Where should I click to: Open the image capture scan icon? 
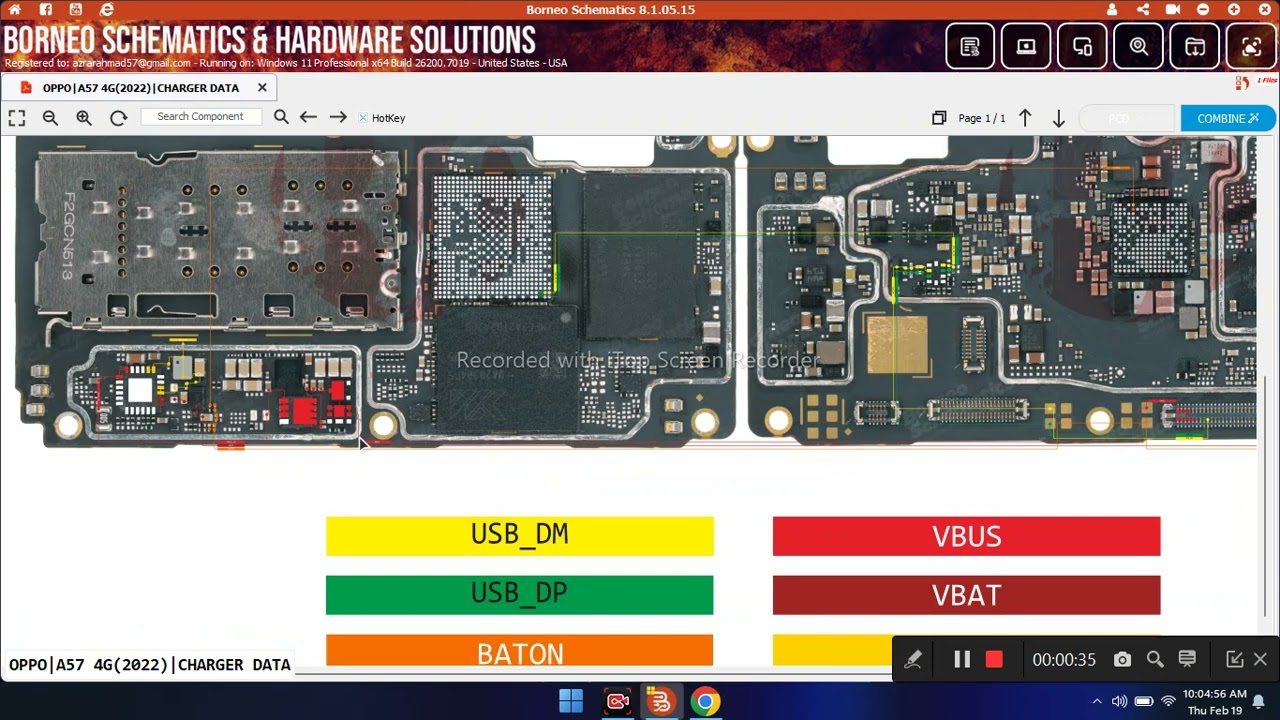[x=1251, y=46]
